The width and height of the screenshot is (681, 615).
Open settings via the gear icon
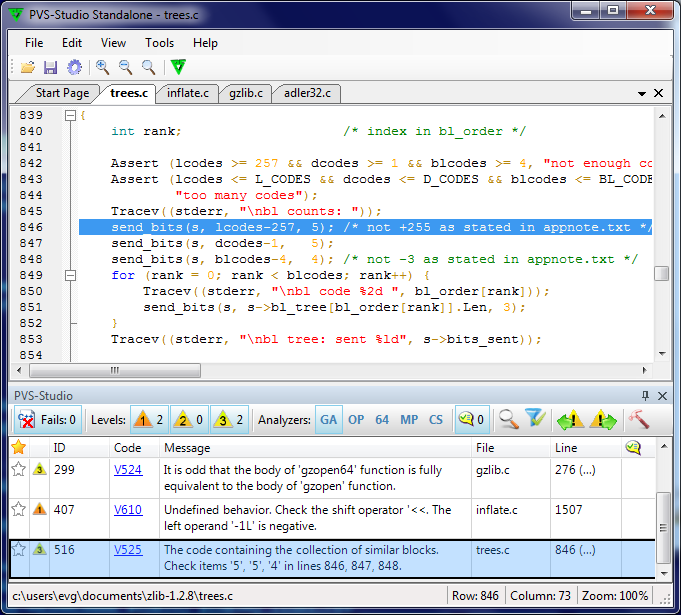pyautogui.click(x=74, y=67)
